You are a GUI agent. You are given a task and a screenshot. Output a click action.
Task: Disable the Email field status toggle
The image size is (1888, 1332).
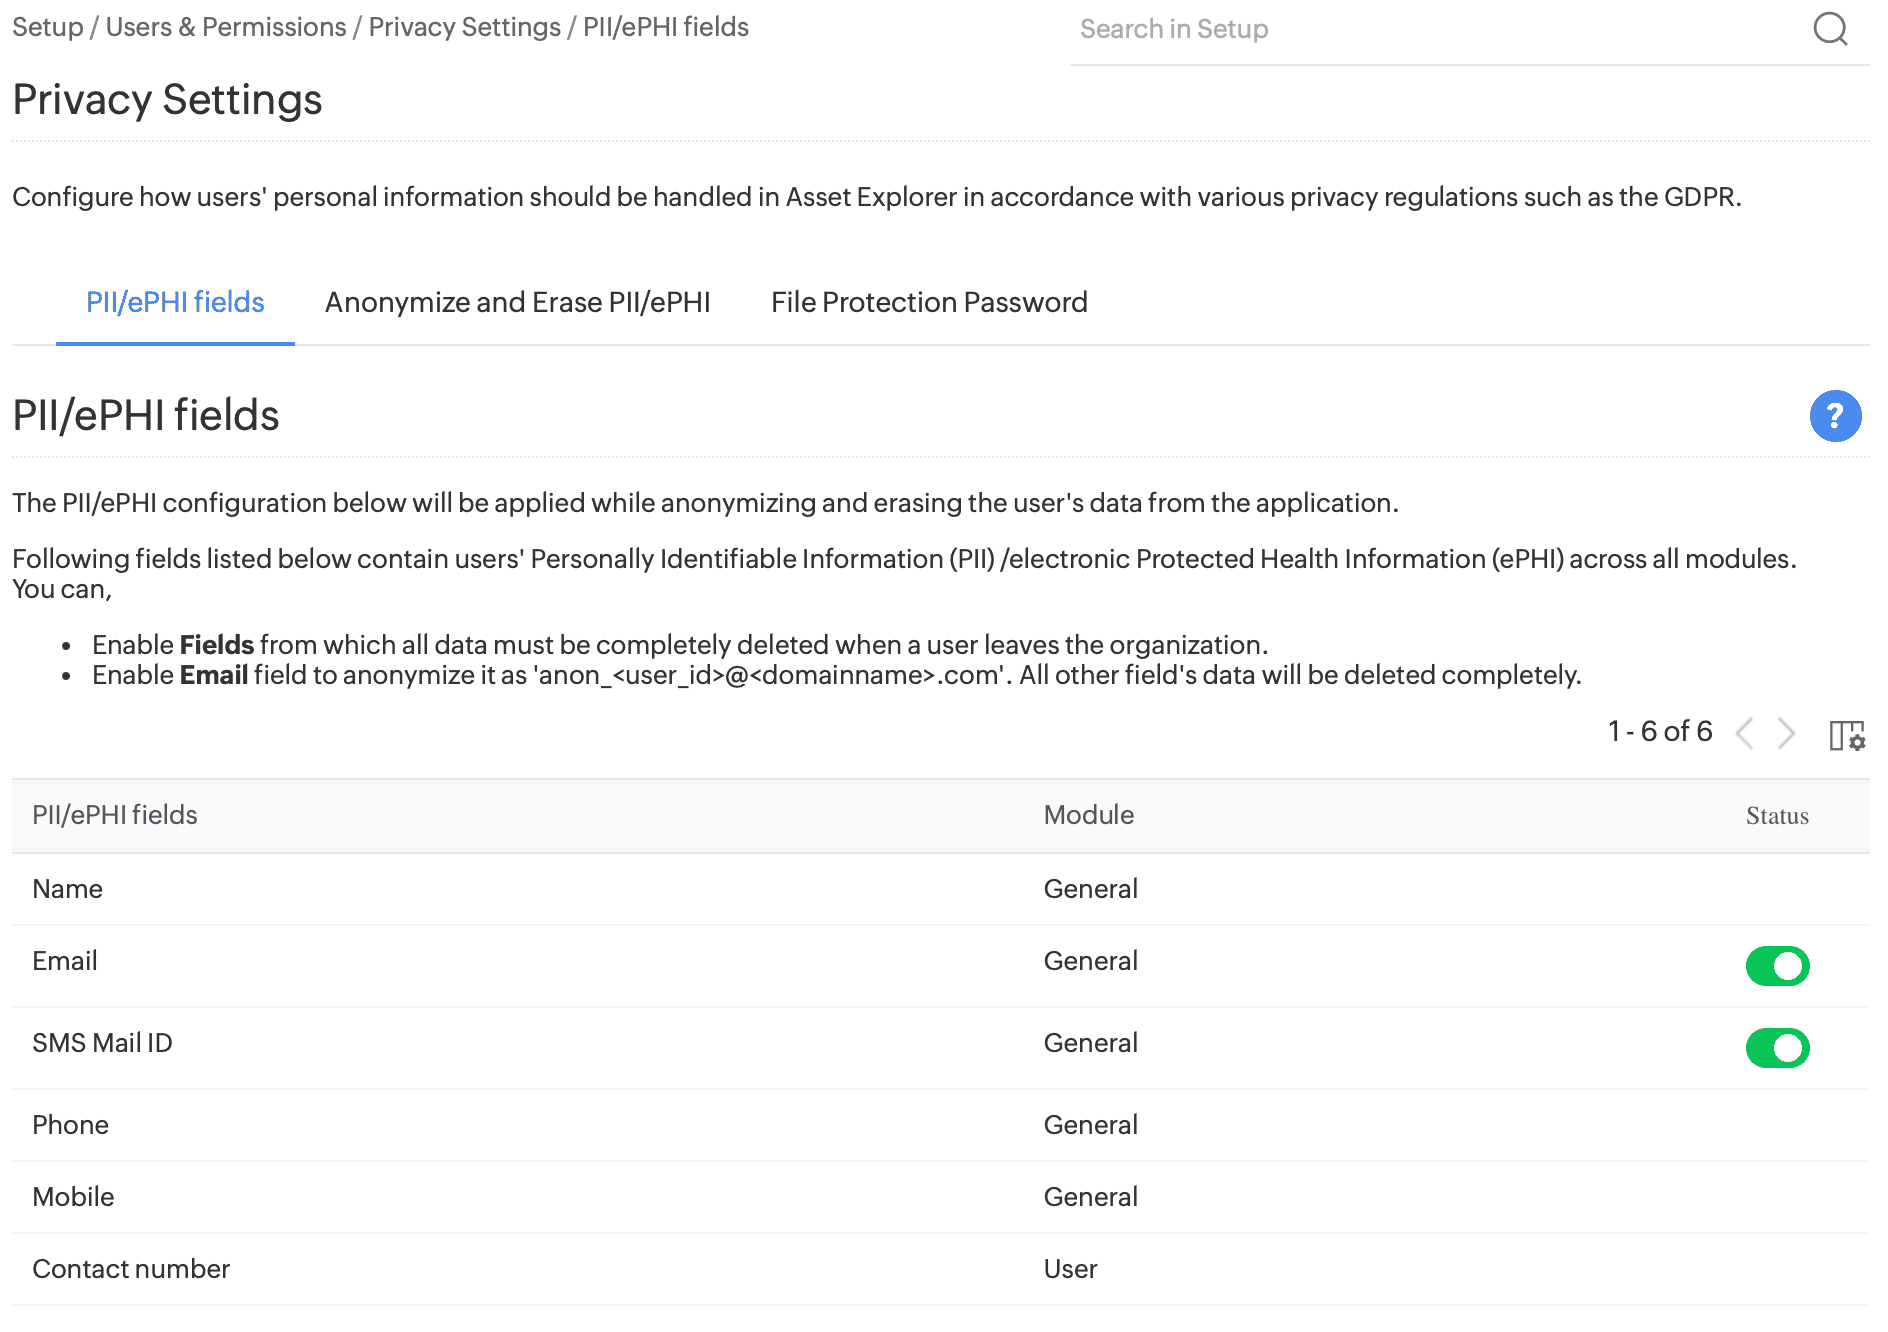(x=1777, y=966)
